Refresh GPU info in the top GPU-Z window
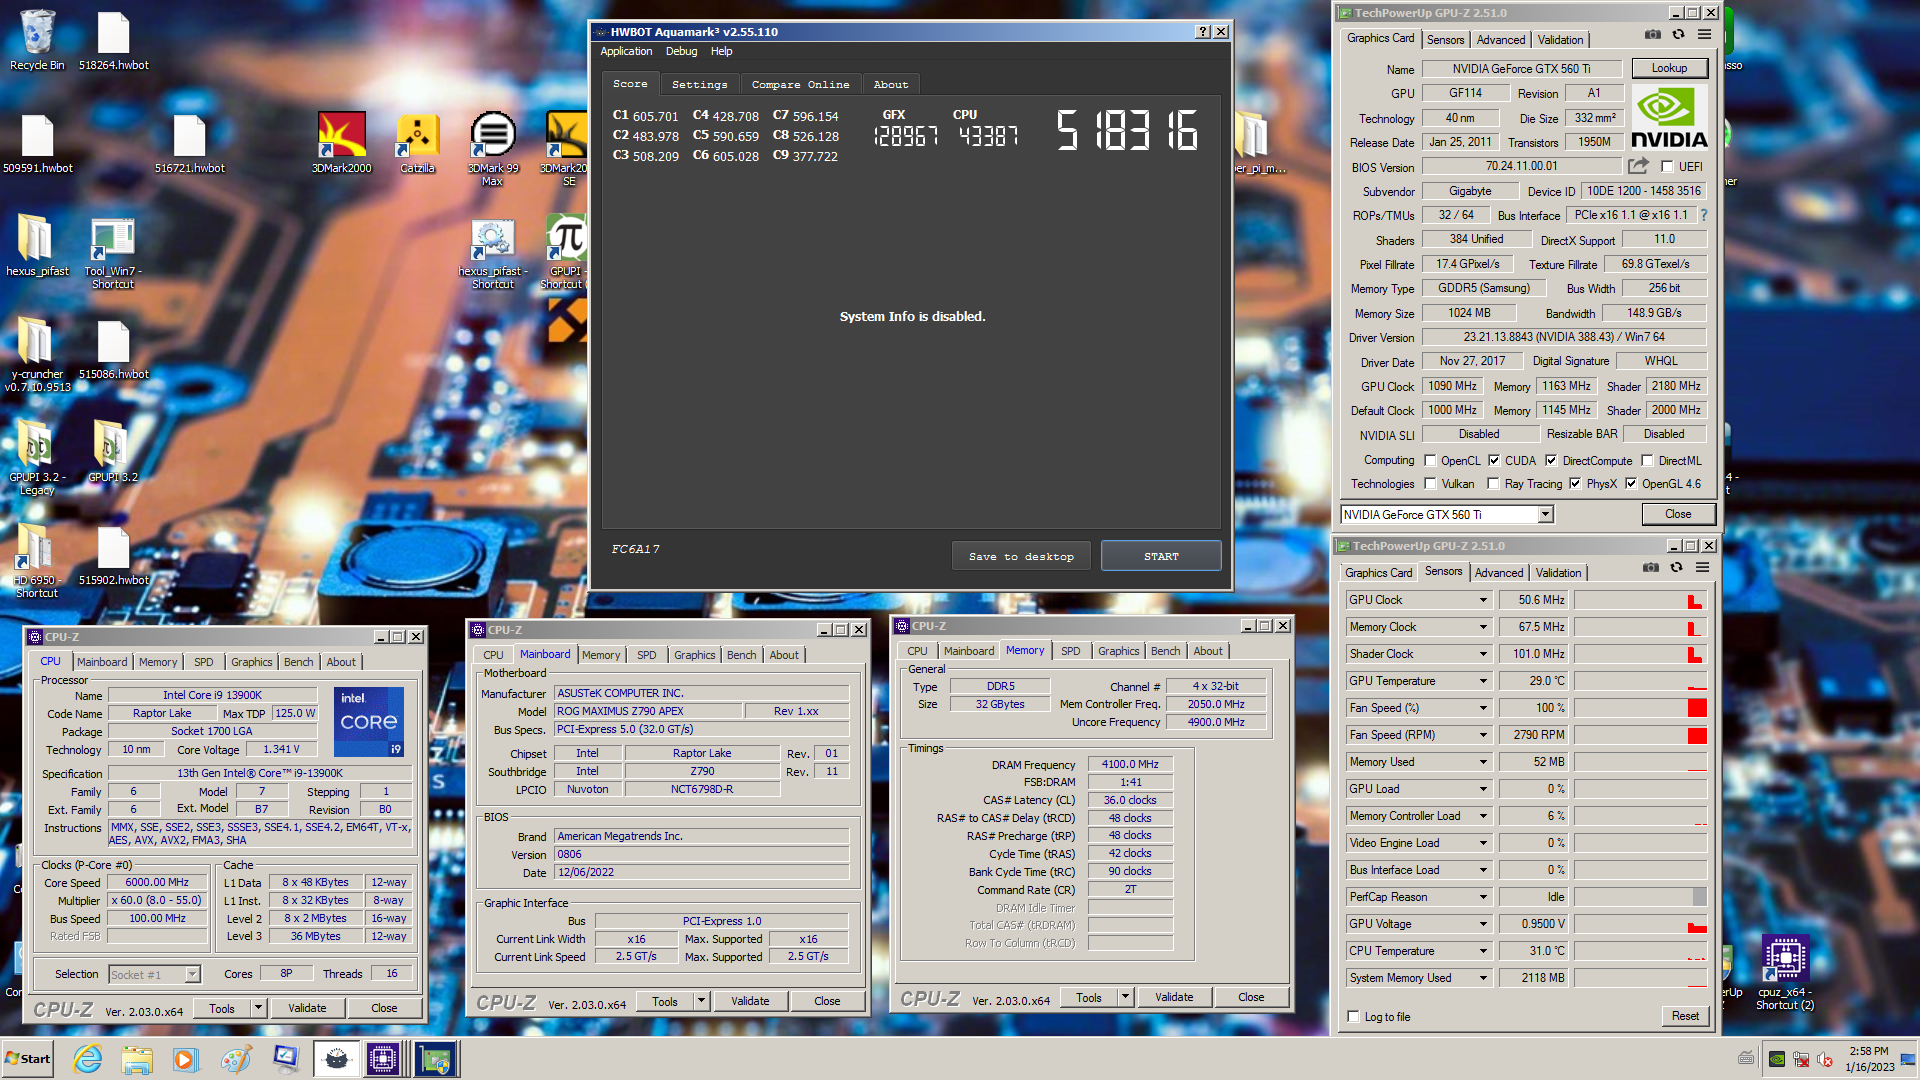This screenshot has width=1920, height=1080. (1678, 35)
